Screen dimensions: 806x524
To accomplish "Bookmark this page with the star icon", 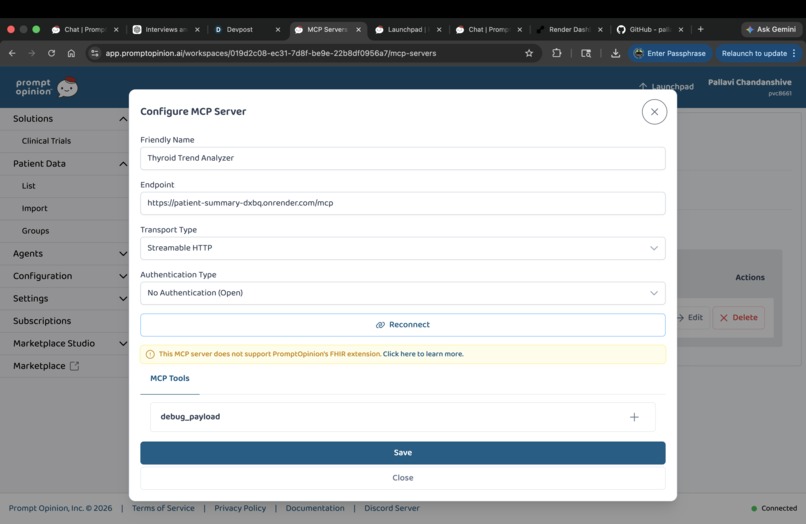I will (529, 53).
